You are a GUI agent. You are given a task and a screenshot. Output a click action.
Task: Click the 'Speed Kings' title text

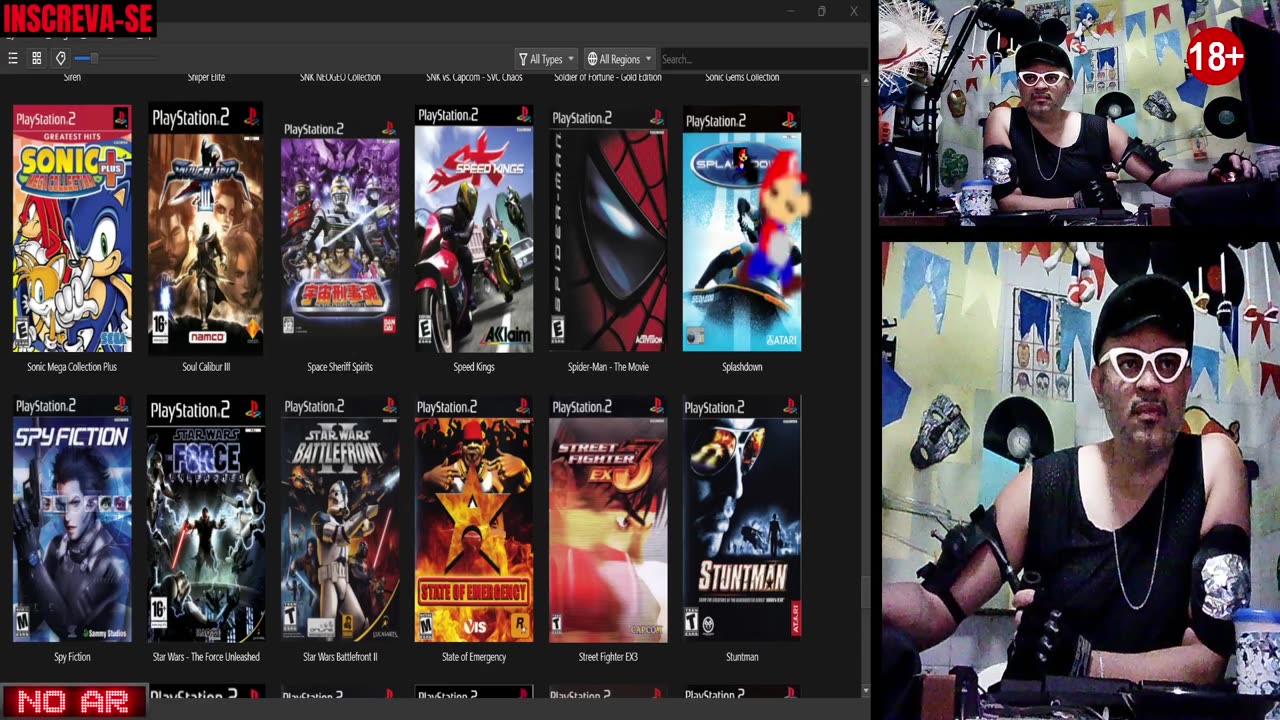coord(474,367)
